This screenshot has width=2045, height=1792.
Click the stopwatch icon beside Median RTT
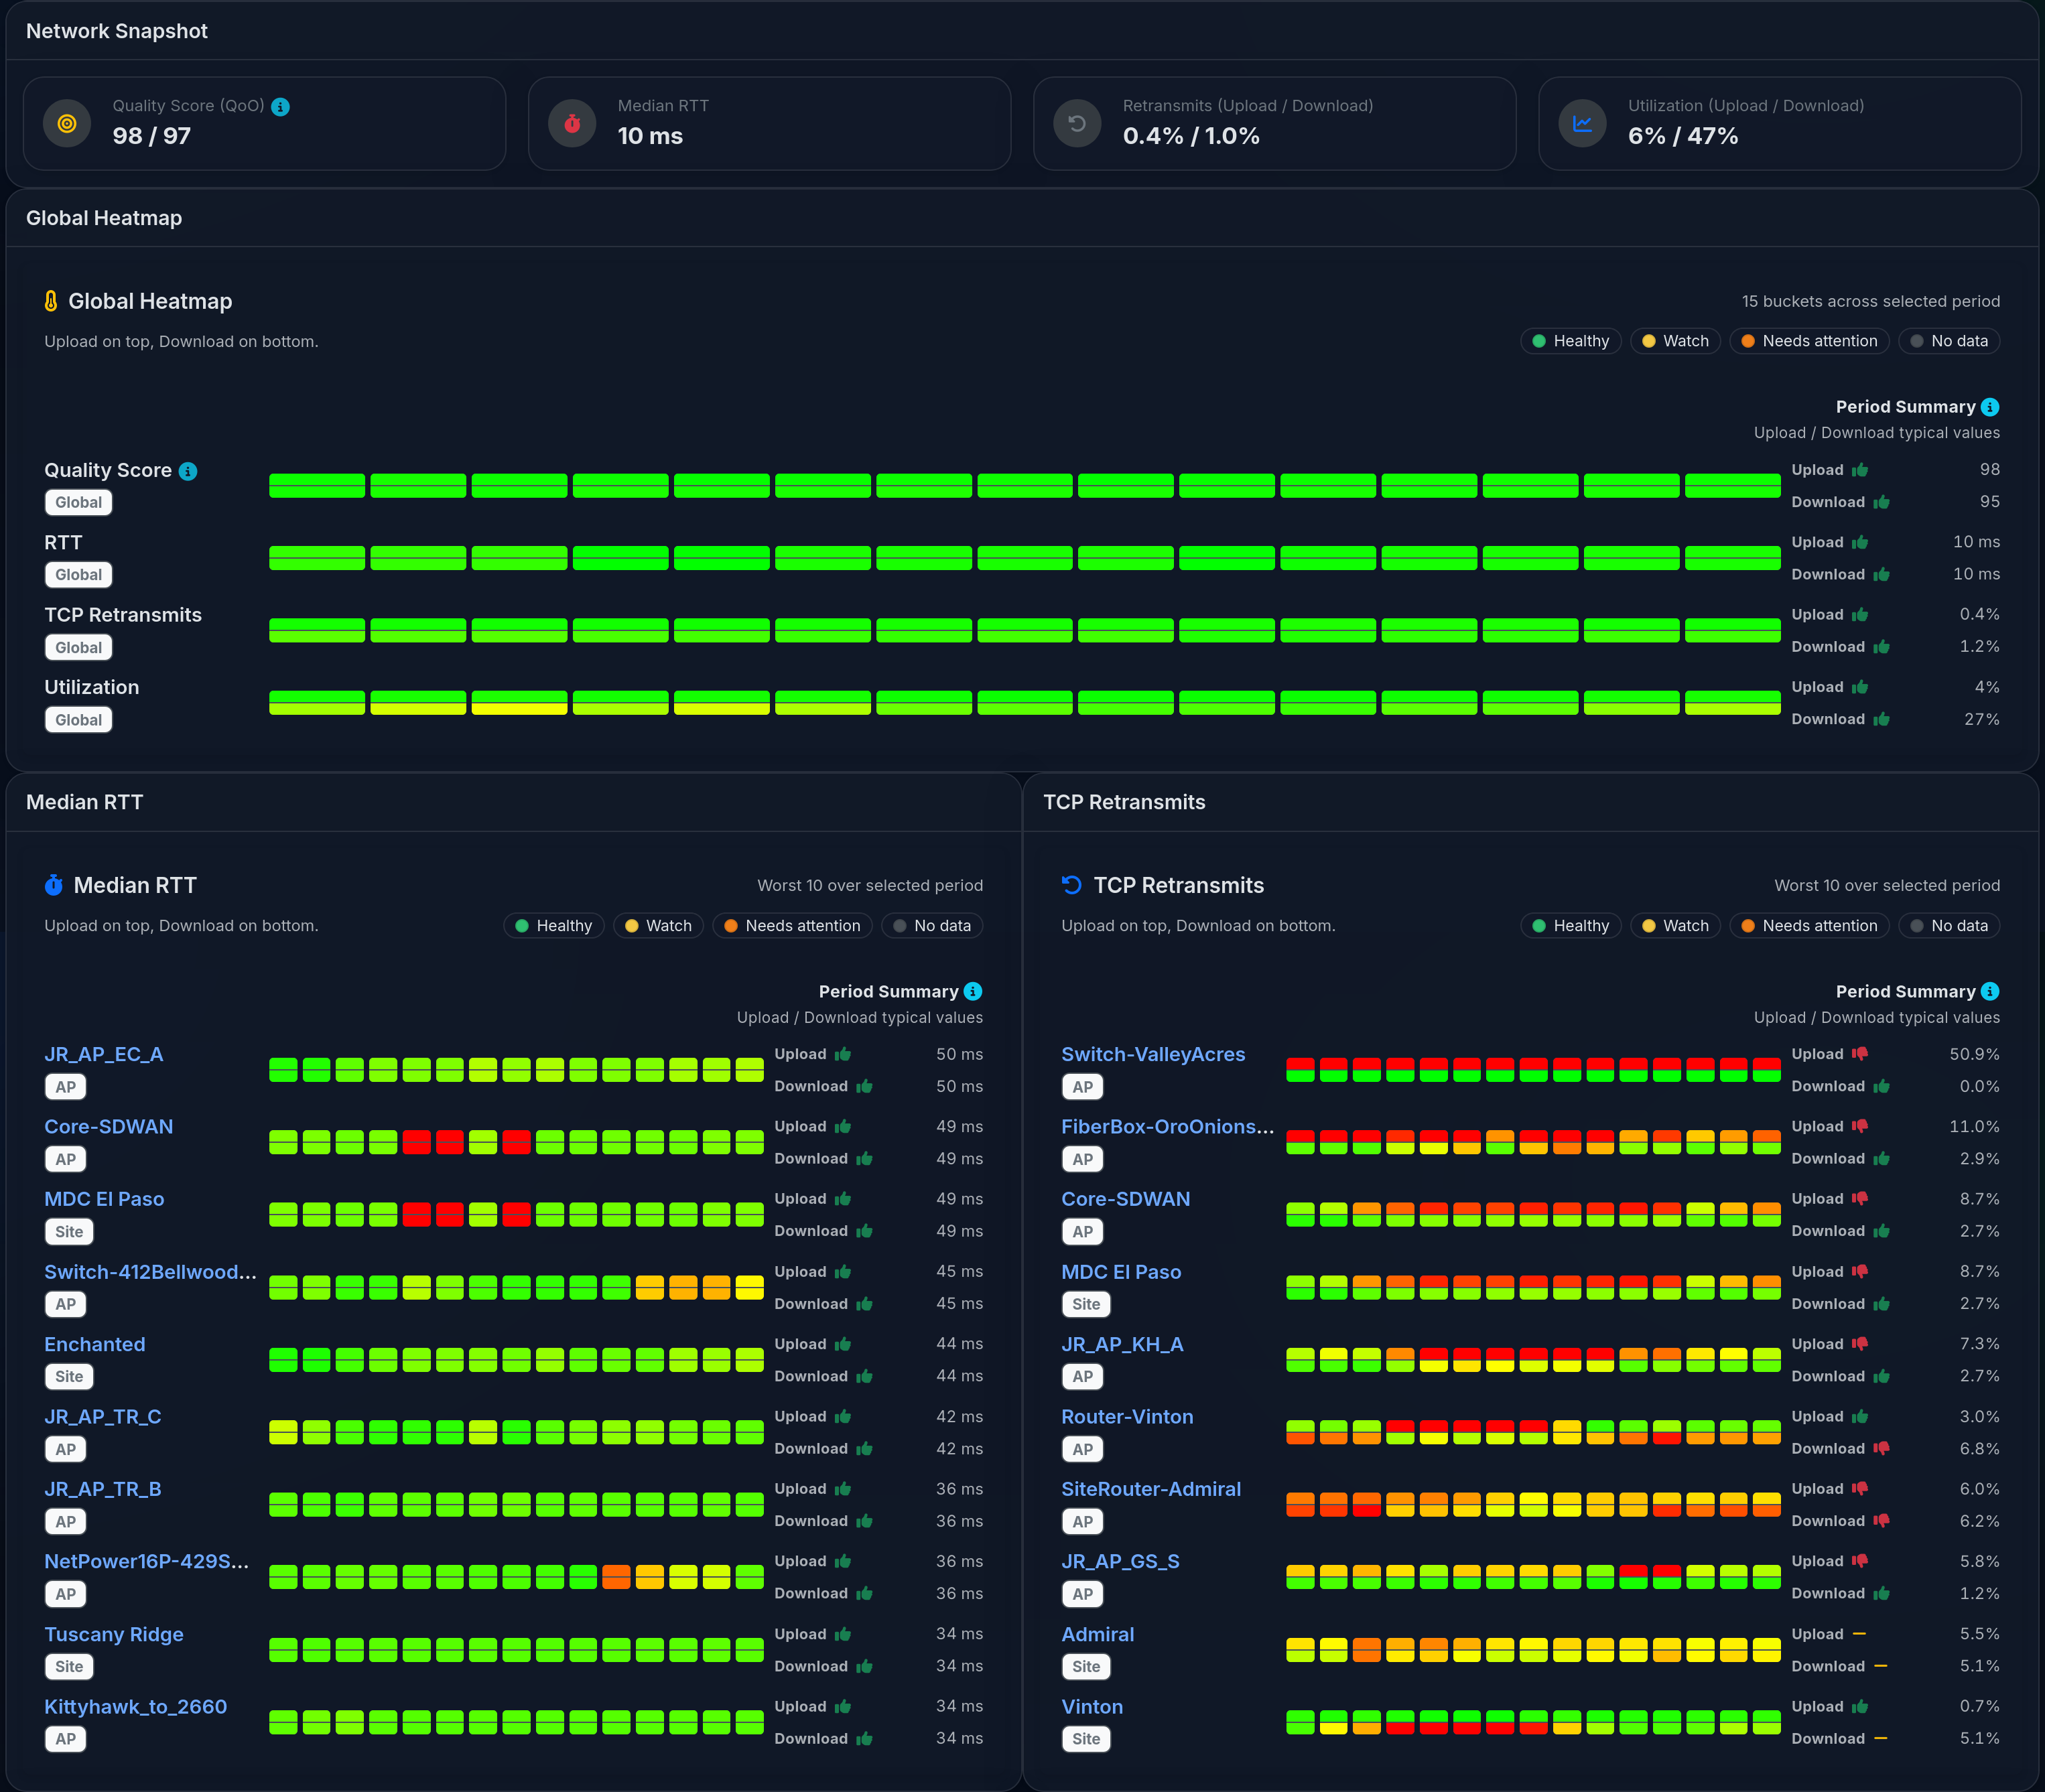(572, 124)
